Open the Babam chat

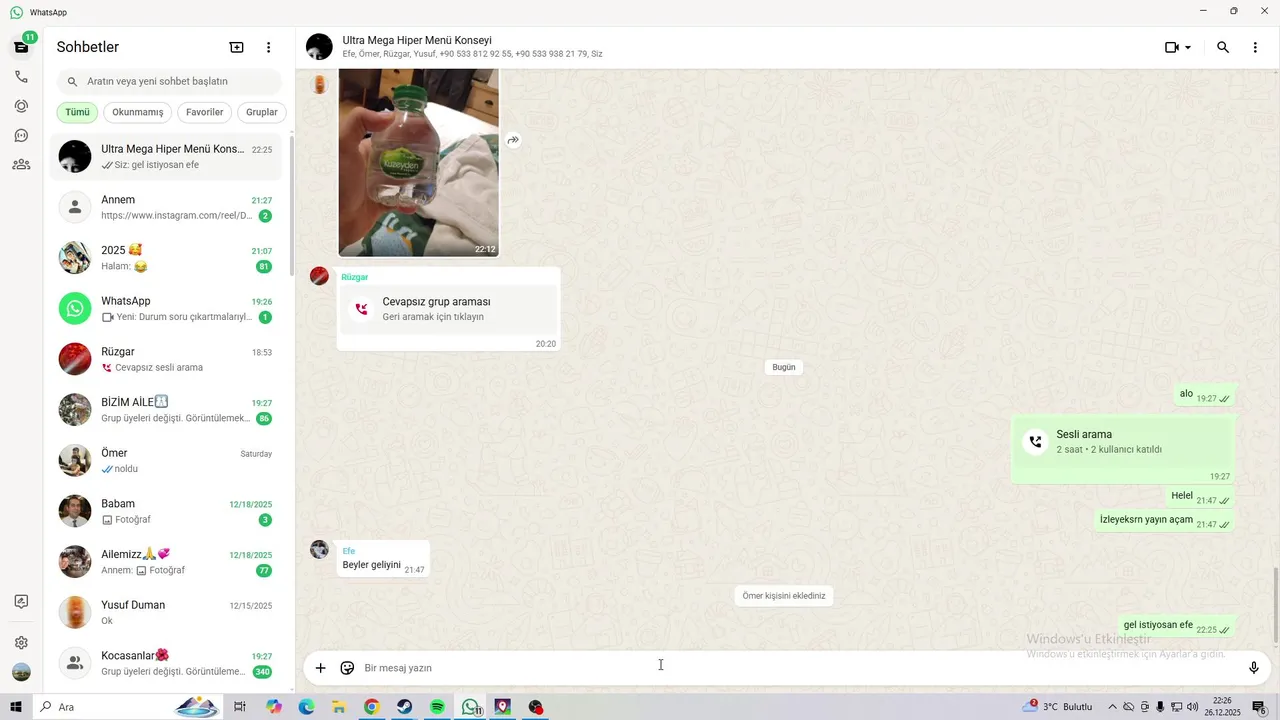click(x=166, y=511)
